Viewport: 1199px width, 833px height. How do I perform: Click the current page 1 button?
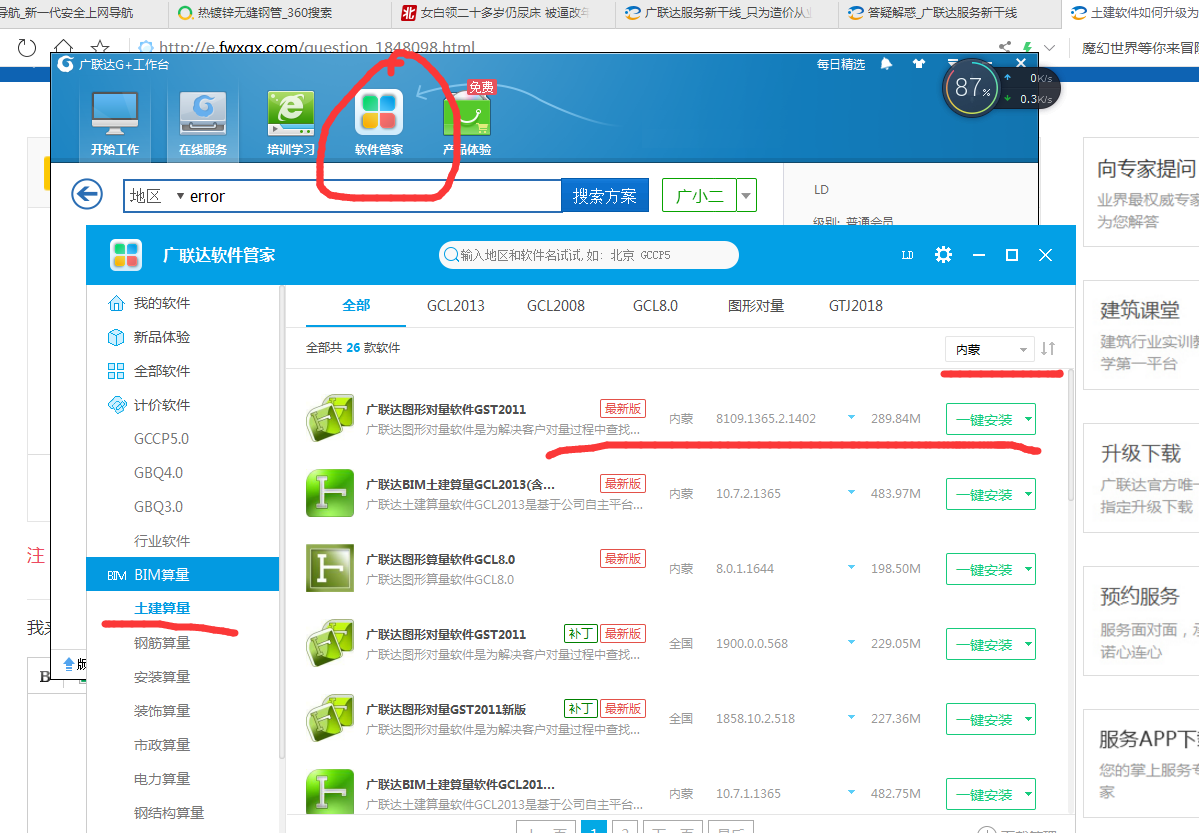593,827
